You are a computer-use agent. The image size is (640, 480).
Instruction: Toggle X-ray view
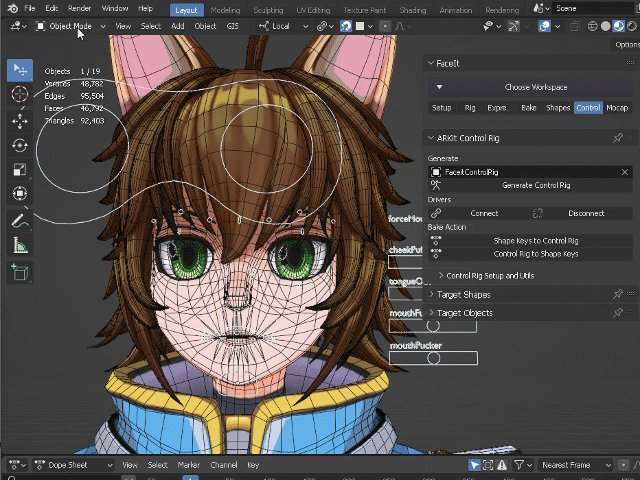575,26
